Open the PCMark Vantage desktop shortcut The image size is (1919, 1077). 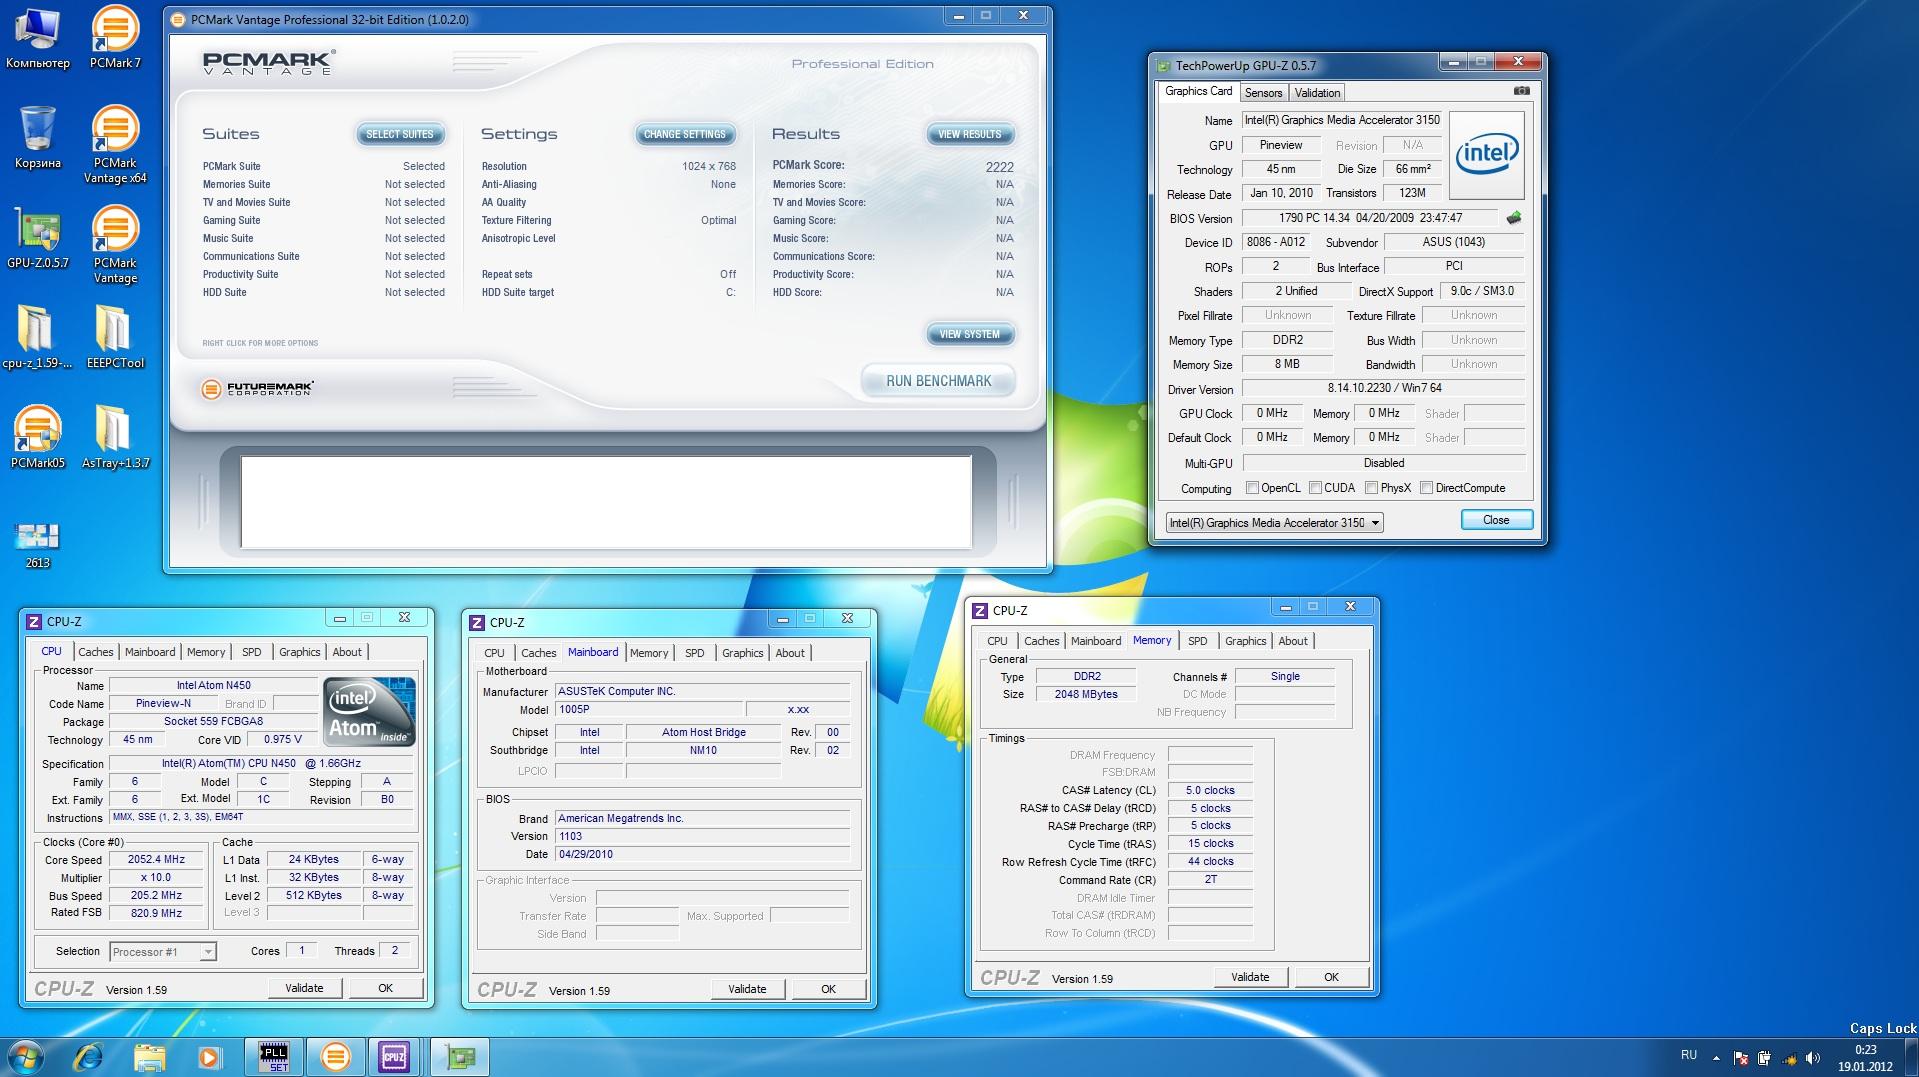[x=115, y=246]
